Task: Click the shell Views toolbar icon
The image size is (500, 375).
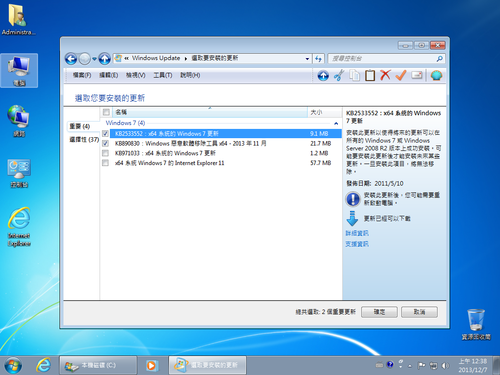Action: (436, 75)
